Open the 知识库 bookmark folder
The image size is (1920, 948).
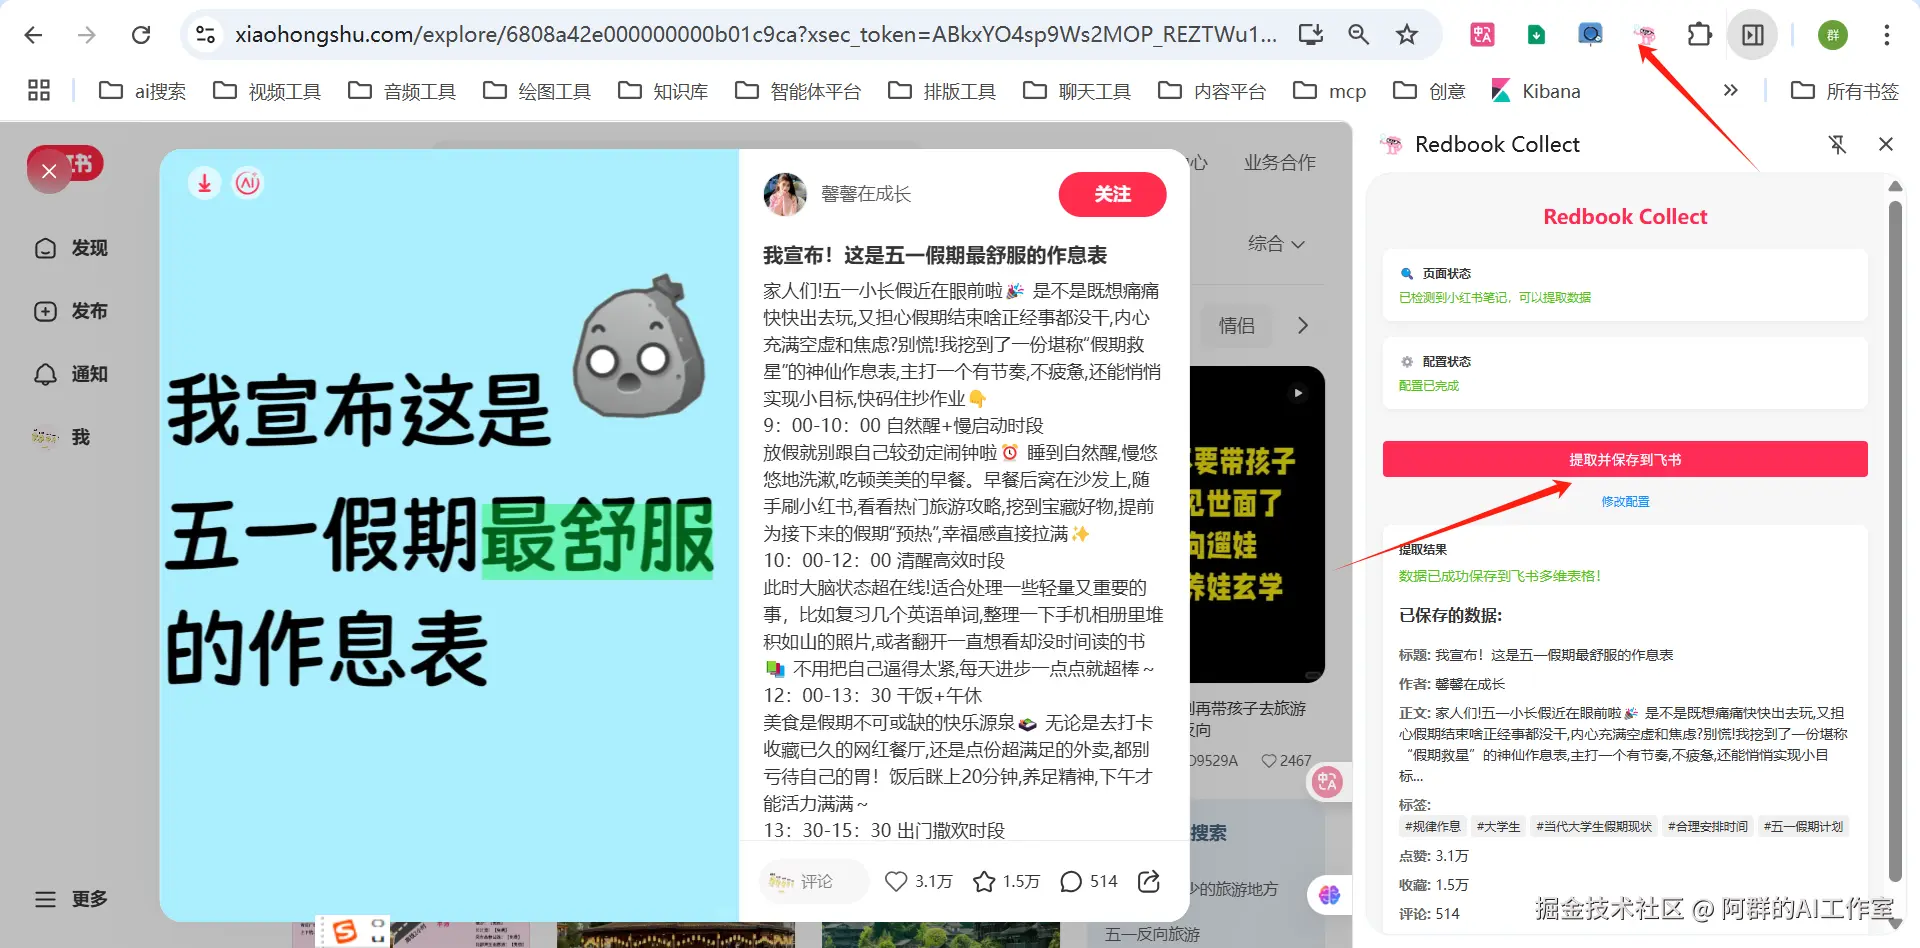pos(662,91)
